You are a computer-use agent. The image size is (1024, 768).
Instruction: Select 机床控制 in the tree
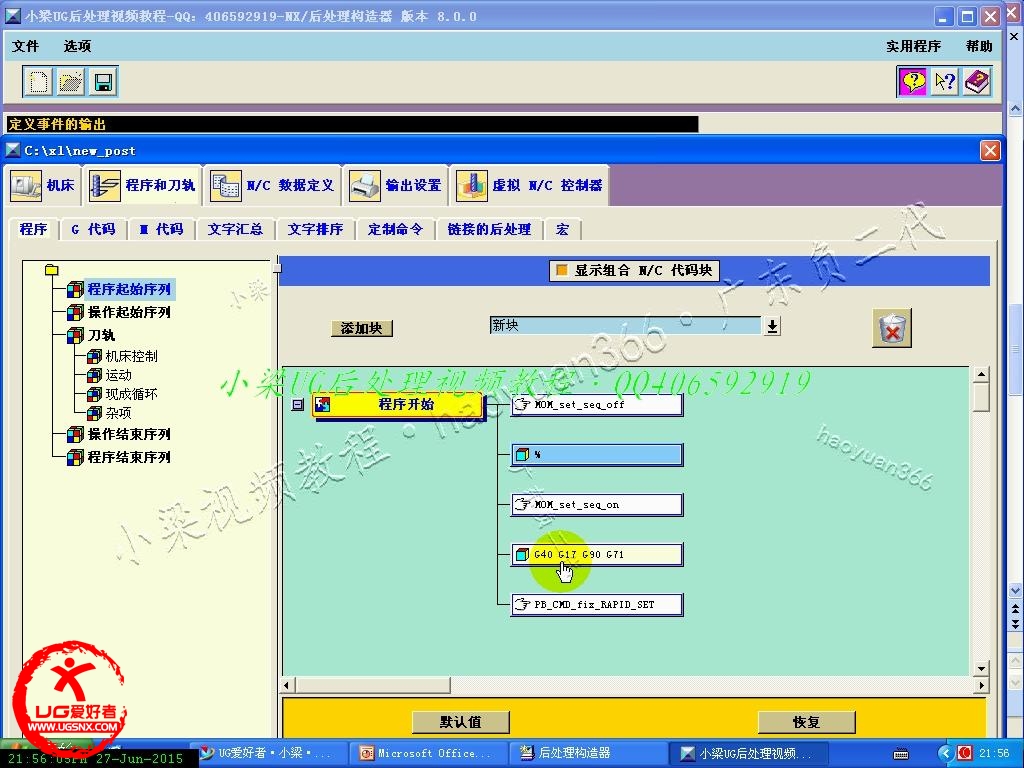tap(131, 356)
